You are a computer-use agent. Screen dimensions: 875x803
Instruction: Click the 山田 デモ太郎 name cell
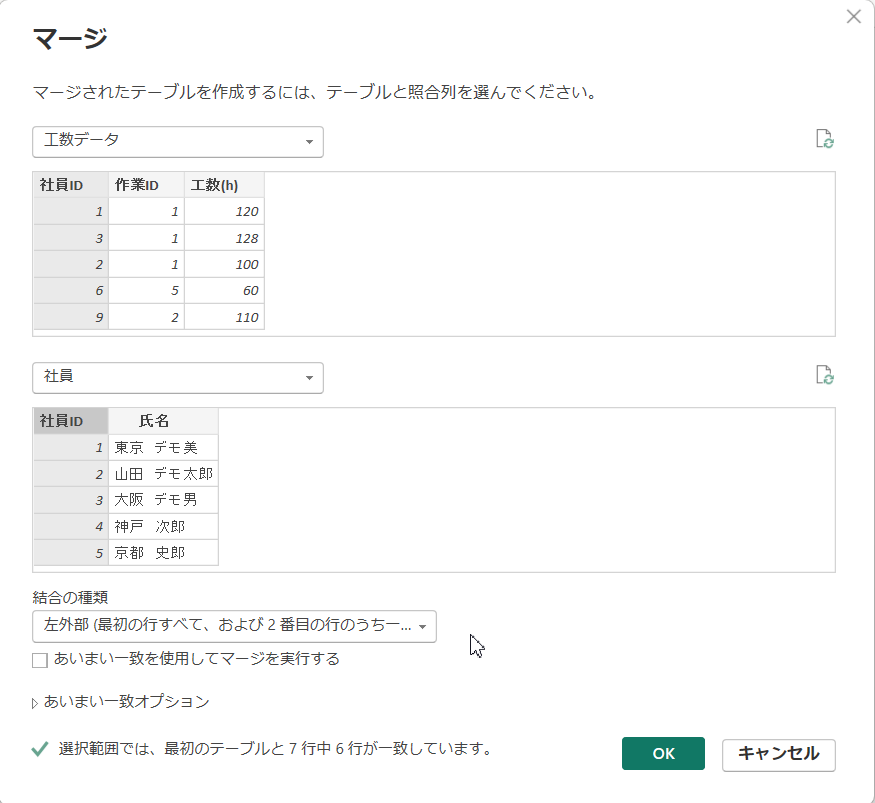point(163,473)
